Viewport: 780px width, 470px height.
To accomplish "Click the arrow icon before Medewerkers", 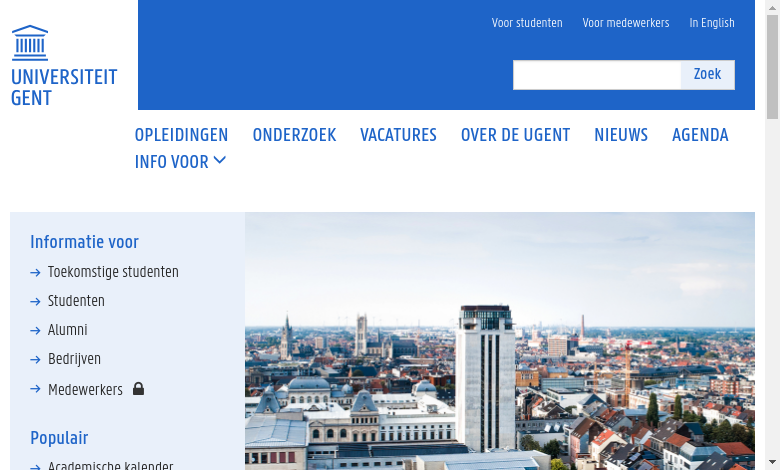I will [35, 390].
